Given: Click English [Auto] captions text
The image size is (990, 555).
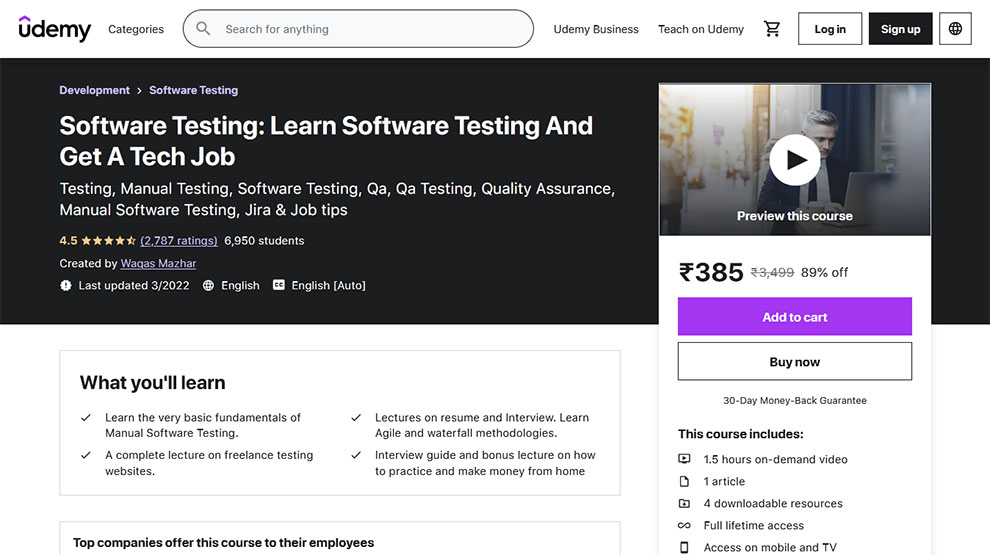Looking at the screenshot, I should click(328, 285).
